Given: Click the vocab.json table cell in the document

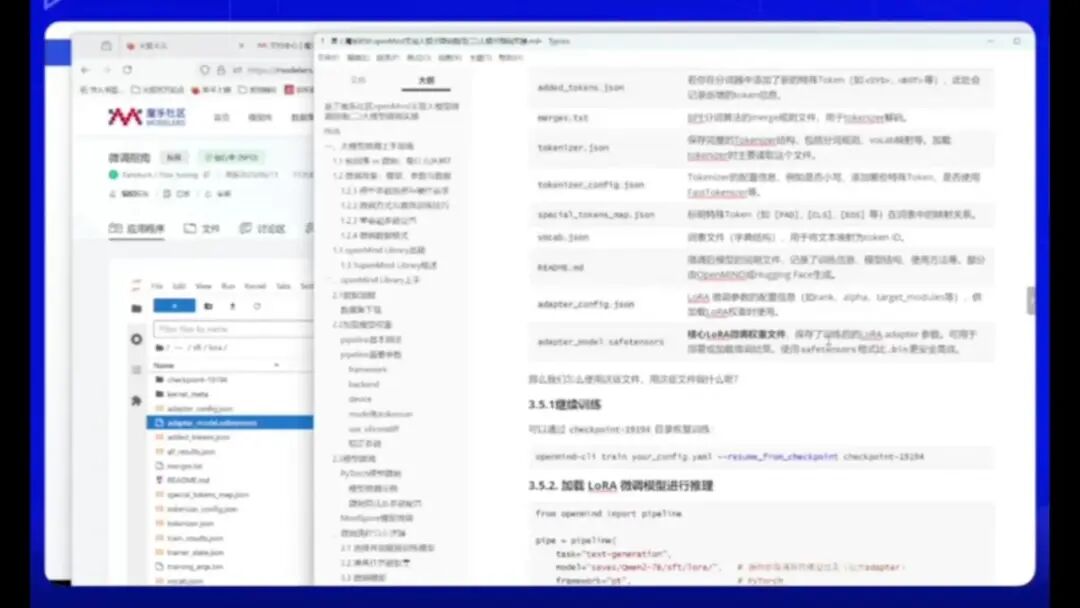Looking at the screenshot, I should click(x=563, y=237).
